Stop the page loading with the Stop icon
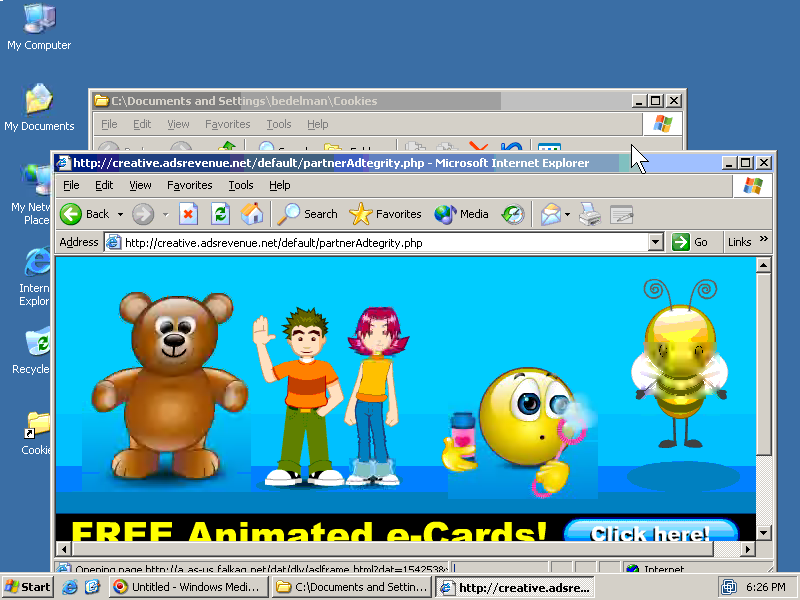Screen dimensions: 800x600 pos(188,214)
